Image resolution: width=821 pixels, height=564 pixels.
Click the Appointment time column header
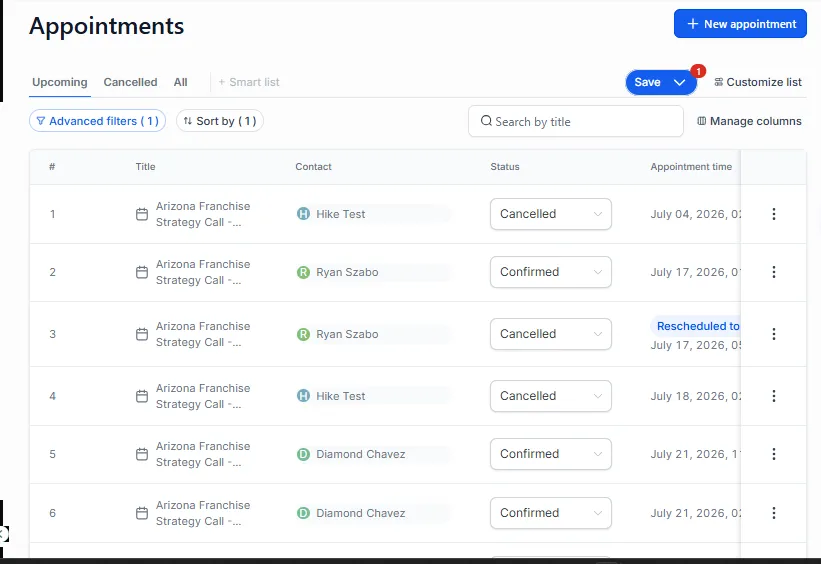(x=691, y=167)
